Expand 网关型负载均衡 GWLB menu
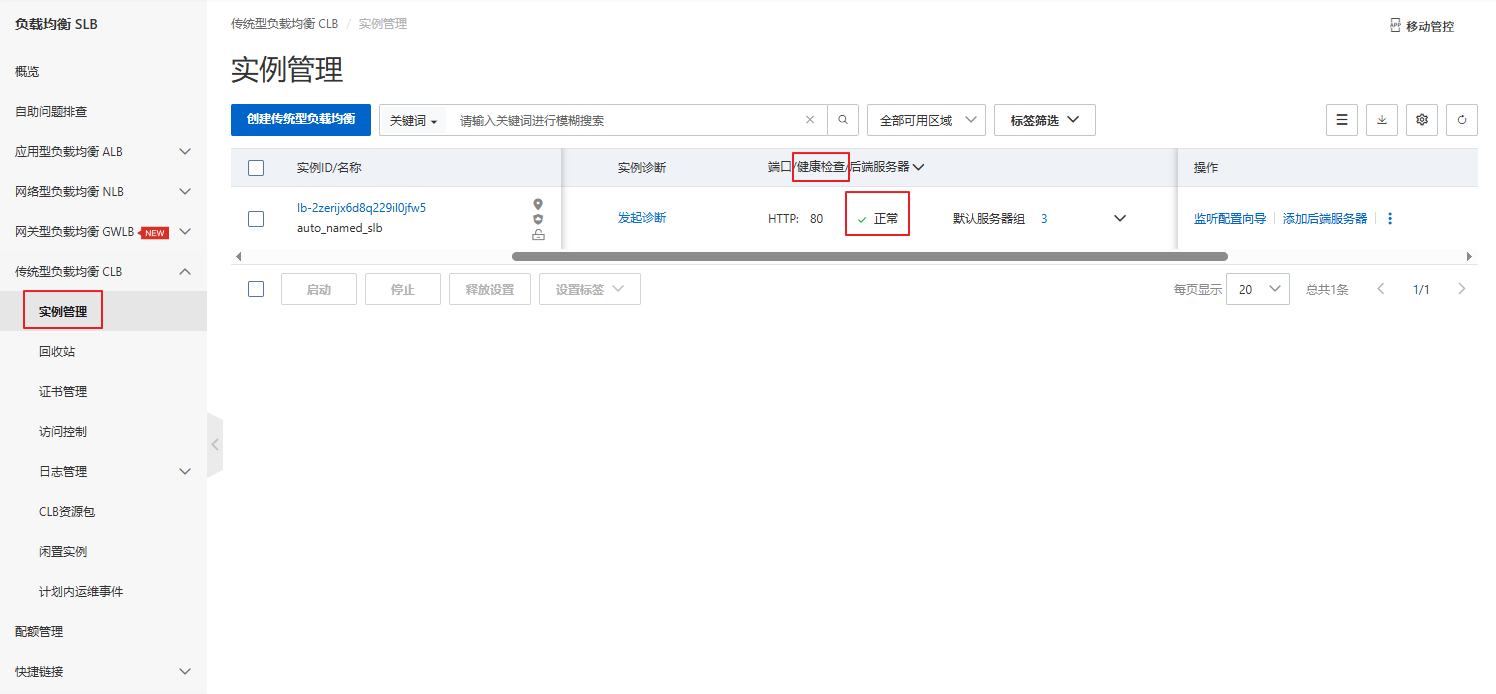The width and height of the screenshot is (1496, 694). (185, 232)
